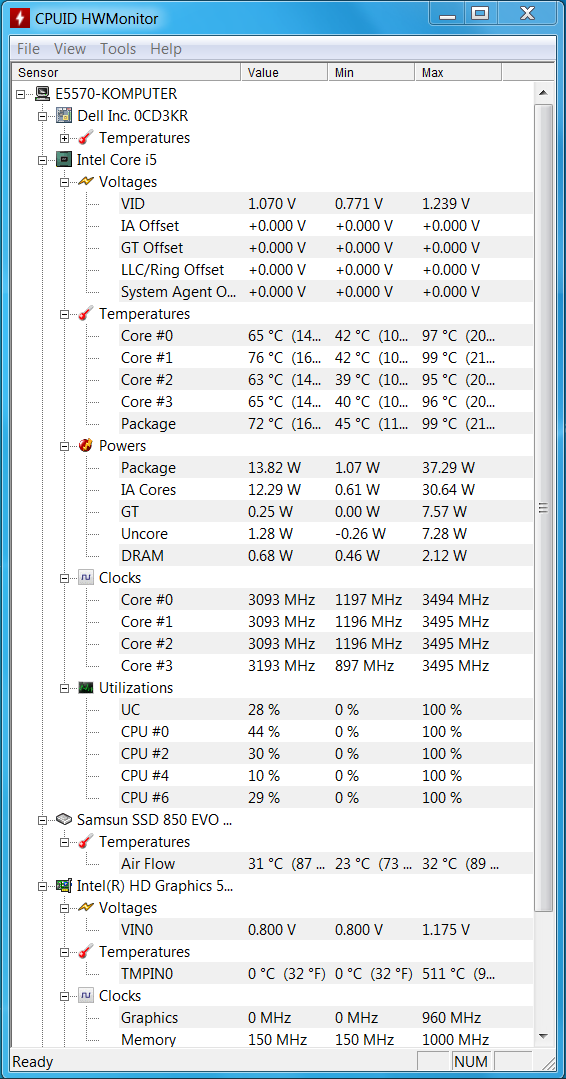Click the motherboard icon next to Dell Inc. 0CD3KR
This screenshot has height=1079, width=566.
coord(64,116)
